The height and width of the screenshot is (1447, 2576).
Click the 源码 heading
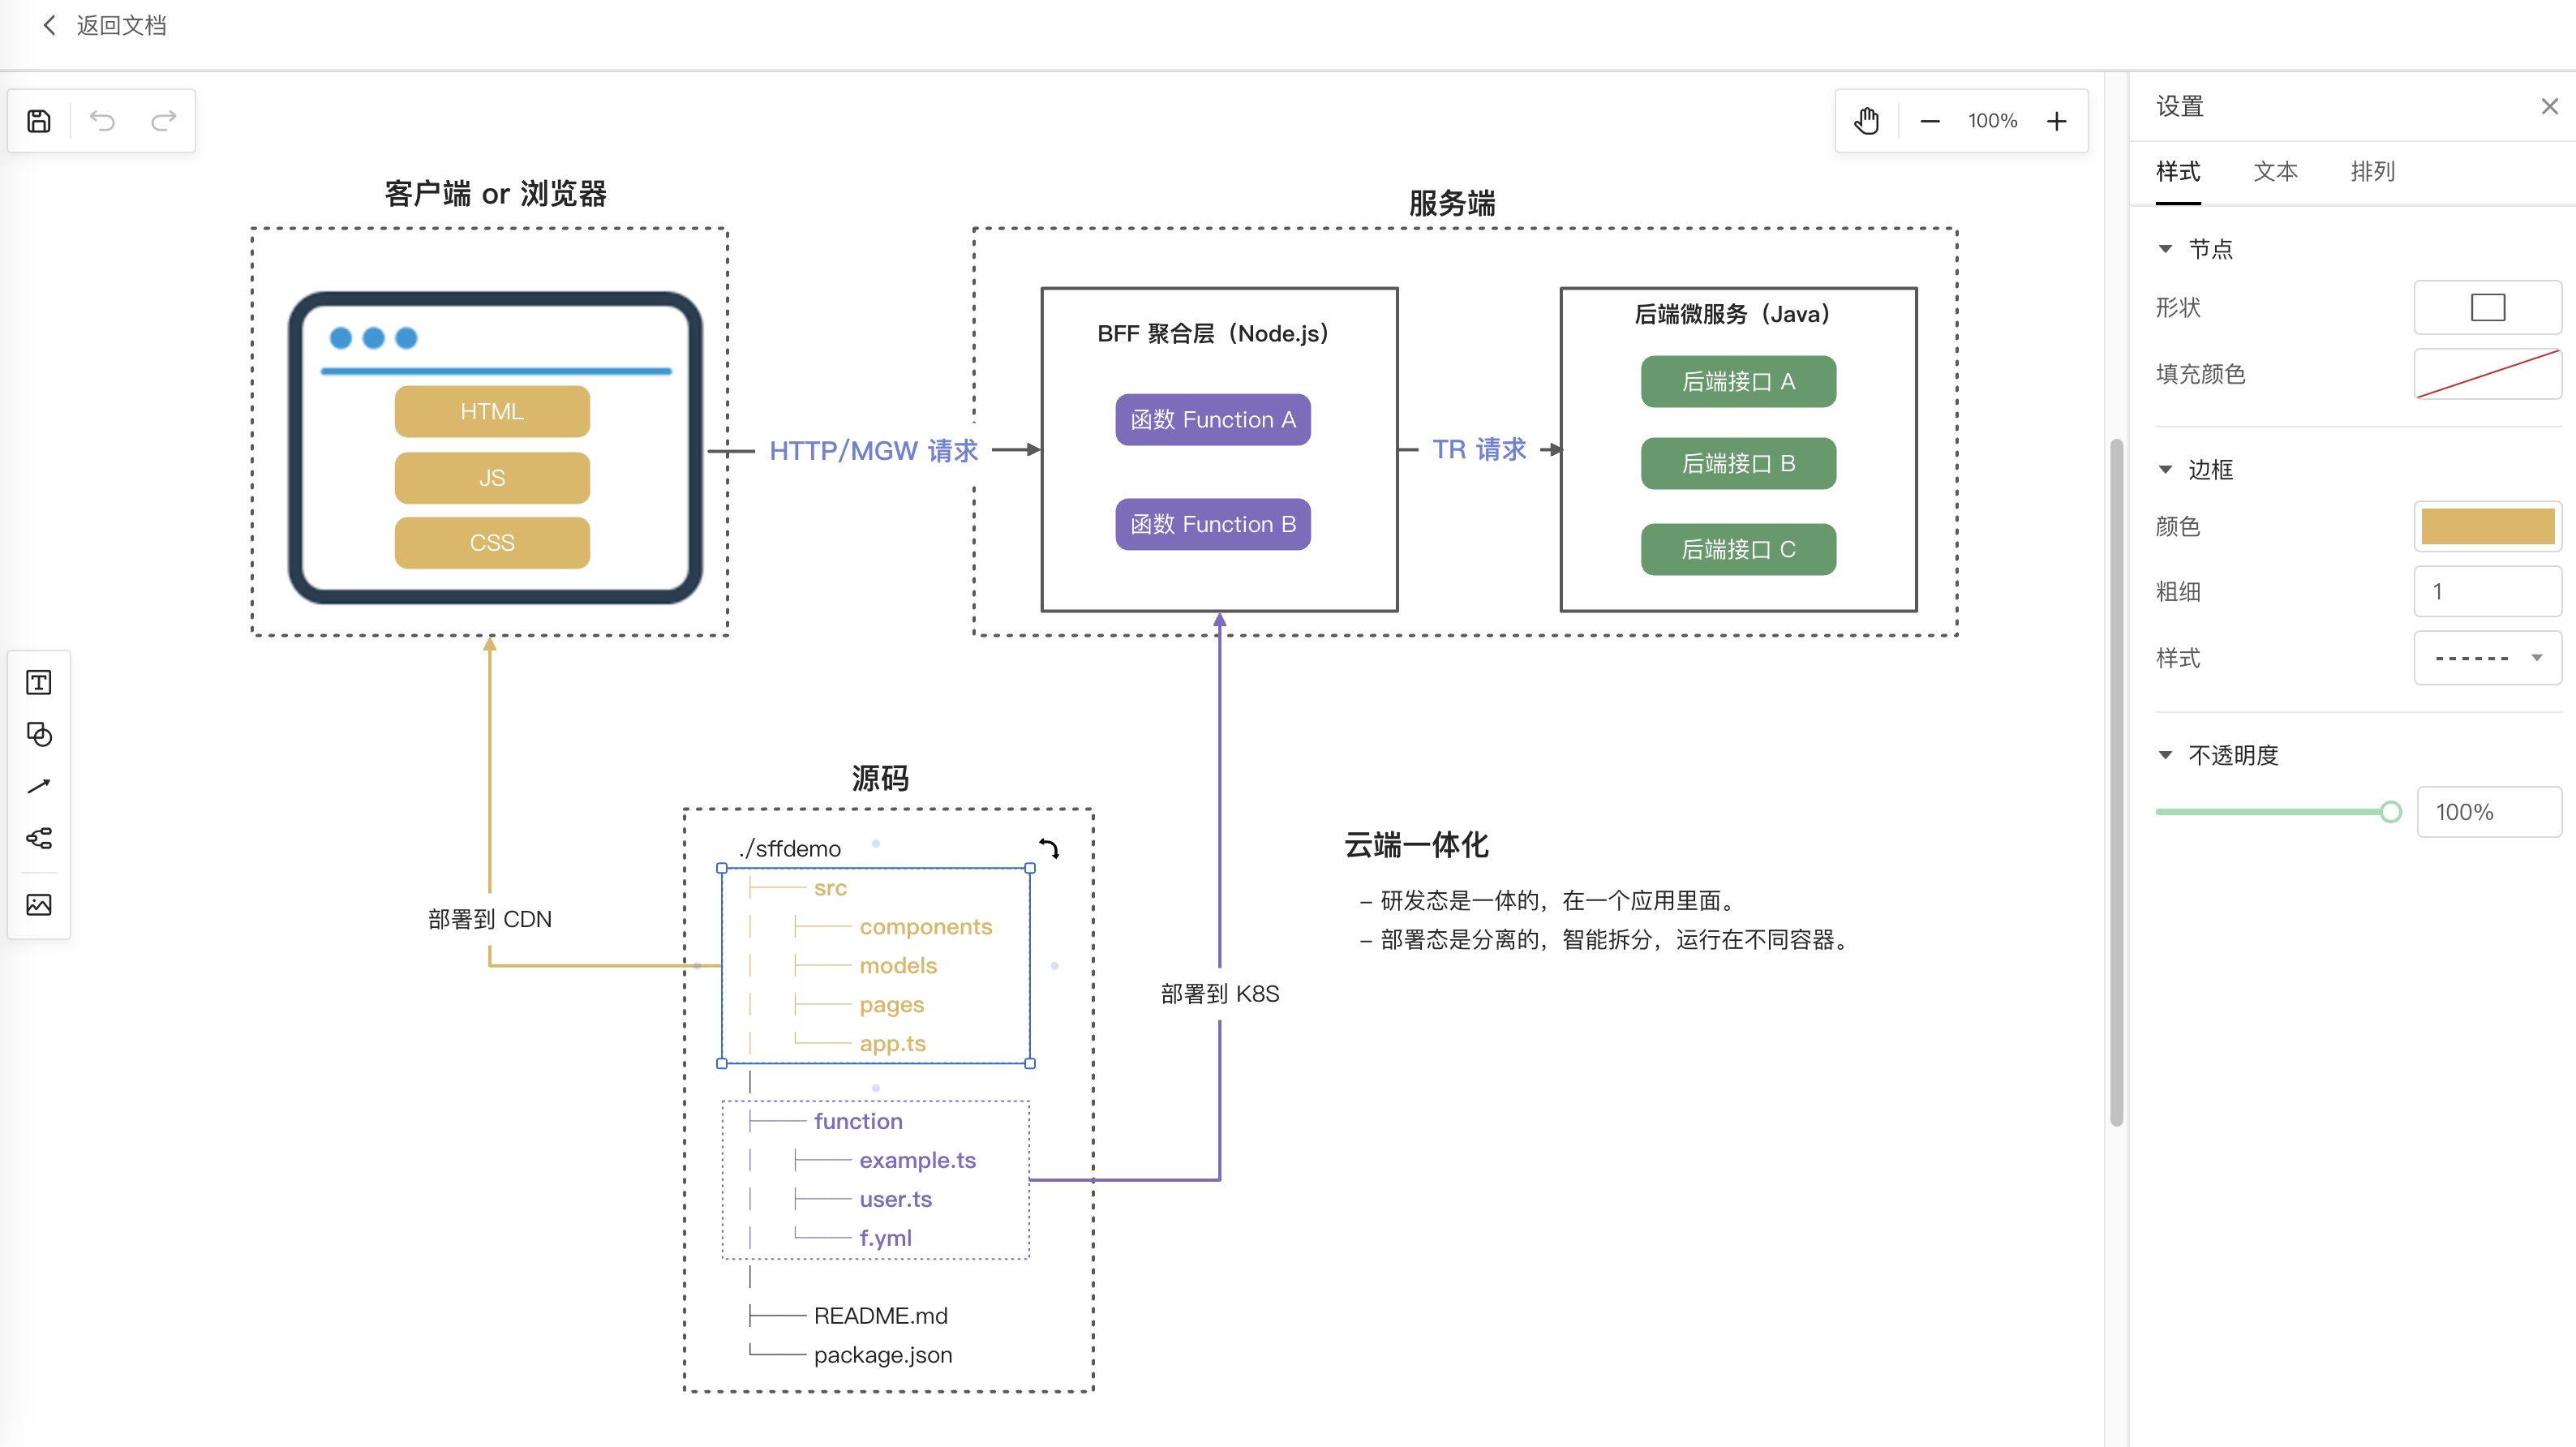tap(880, 778)
